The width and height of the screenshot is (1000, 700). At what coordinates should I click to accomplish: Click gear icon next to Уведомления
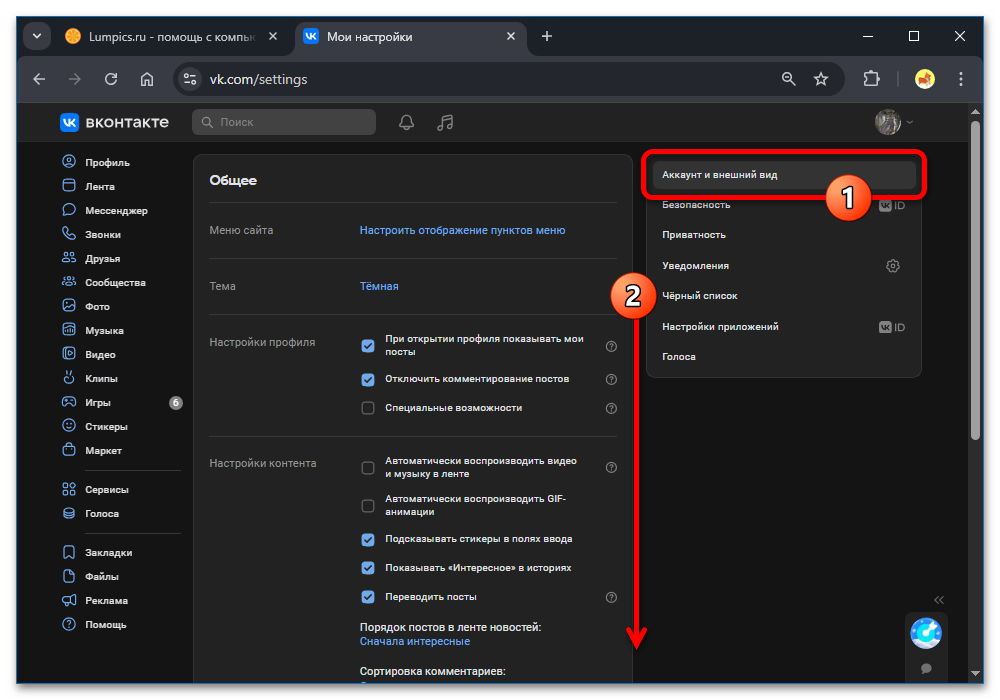pyautogui.click(x=892, y=266)
